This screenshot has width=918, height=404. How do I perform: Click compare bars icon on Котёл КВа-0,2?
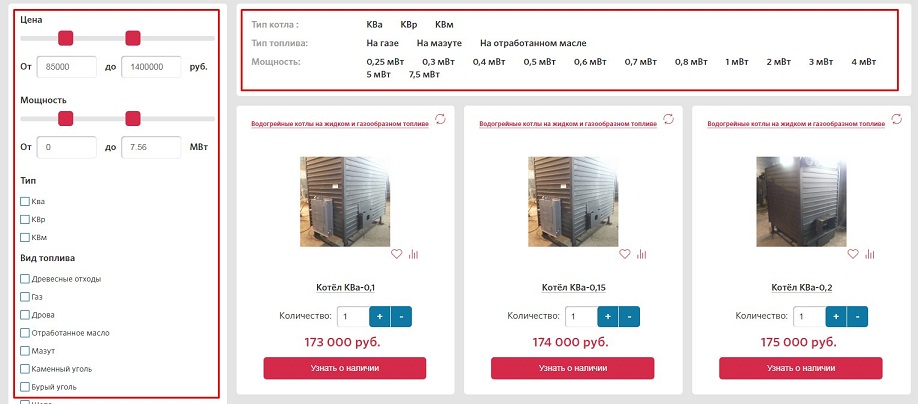coord(870,254)
